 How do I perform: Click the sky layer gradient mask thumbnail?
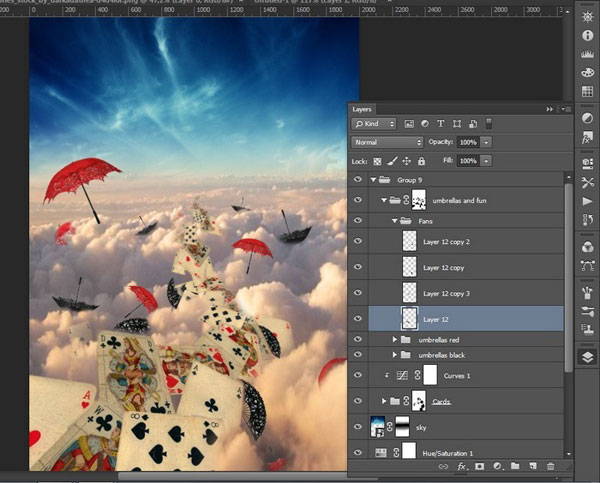pos(402,426)
